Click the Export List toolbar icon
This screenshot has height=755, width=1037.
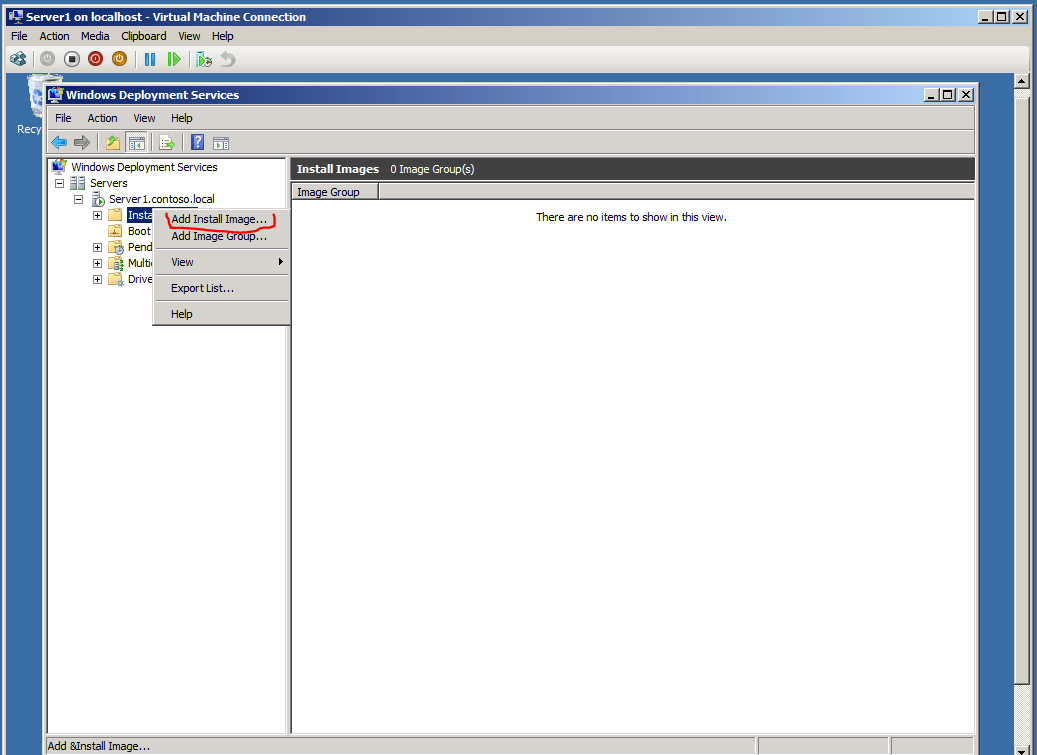[x=167, y=142]
